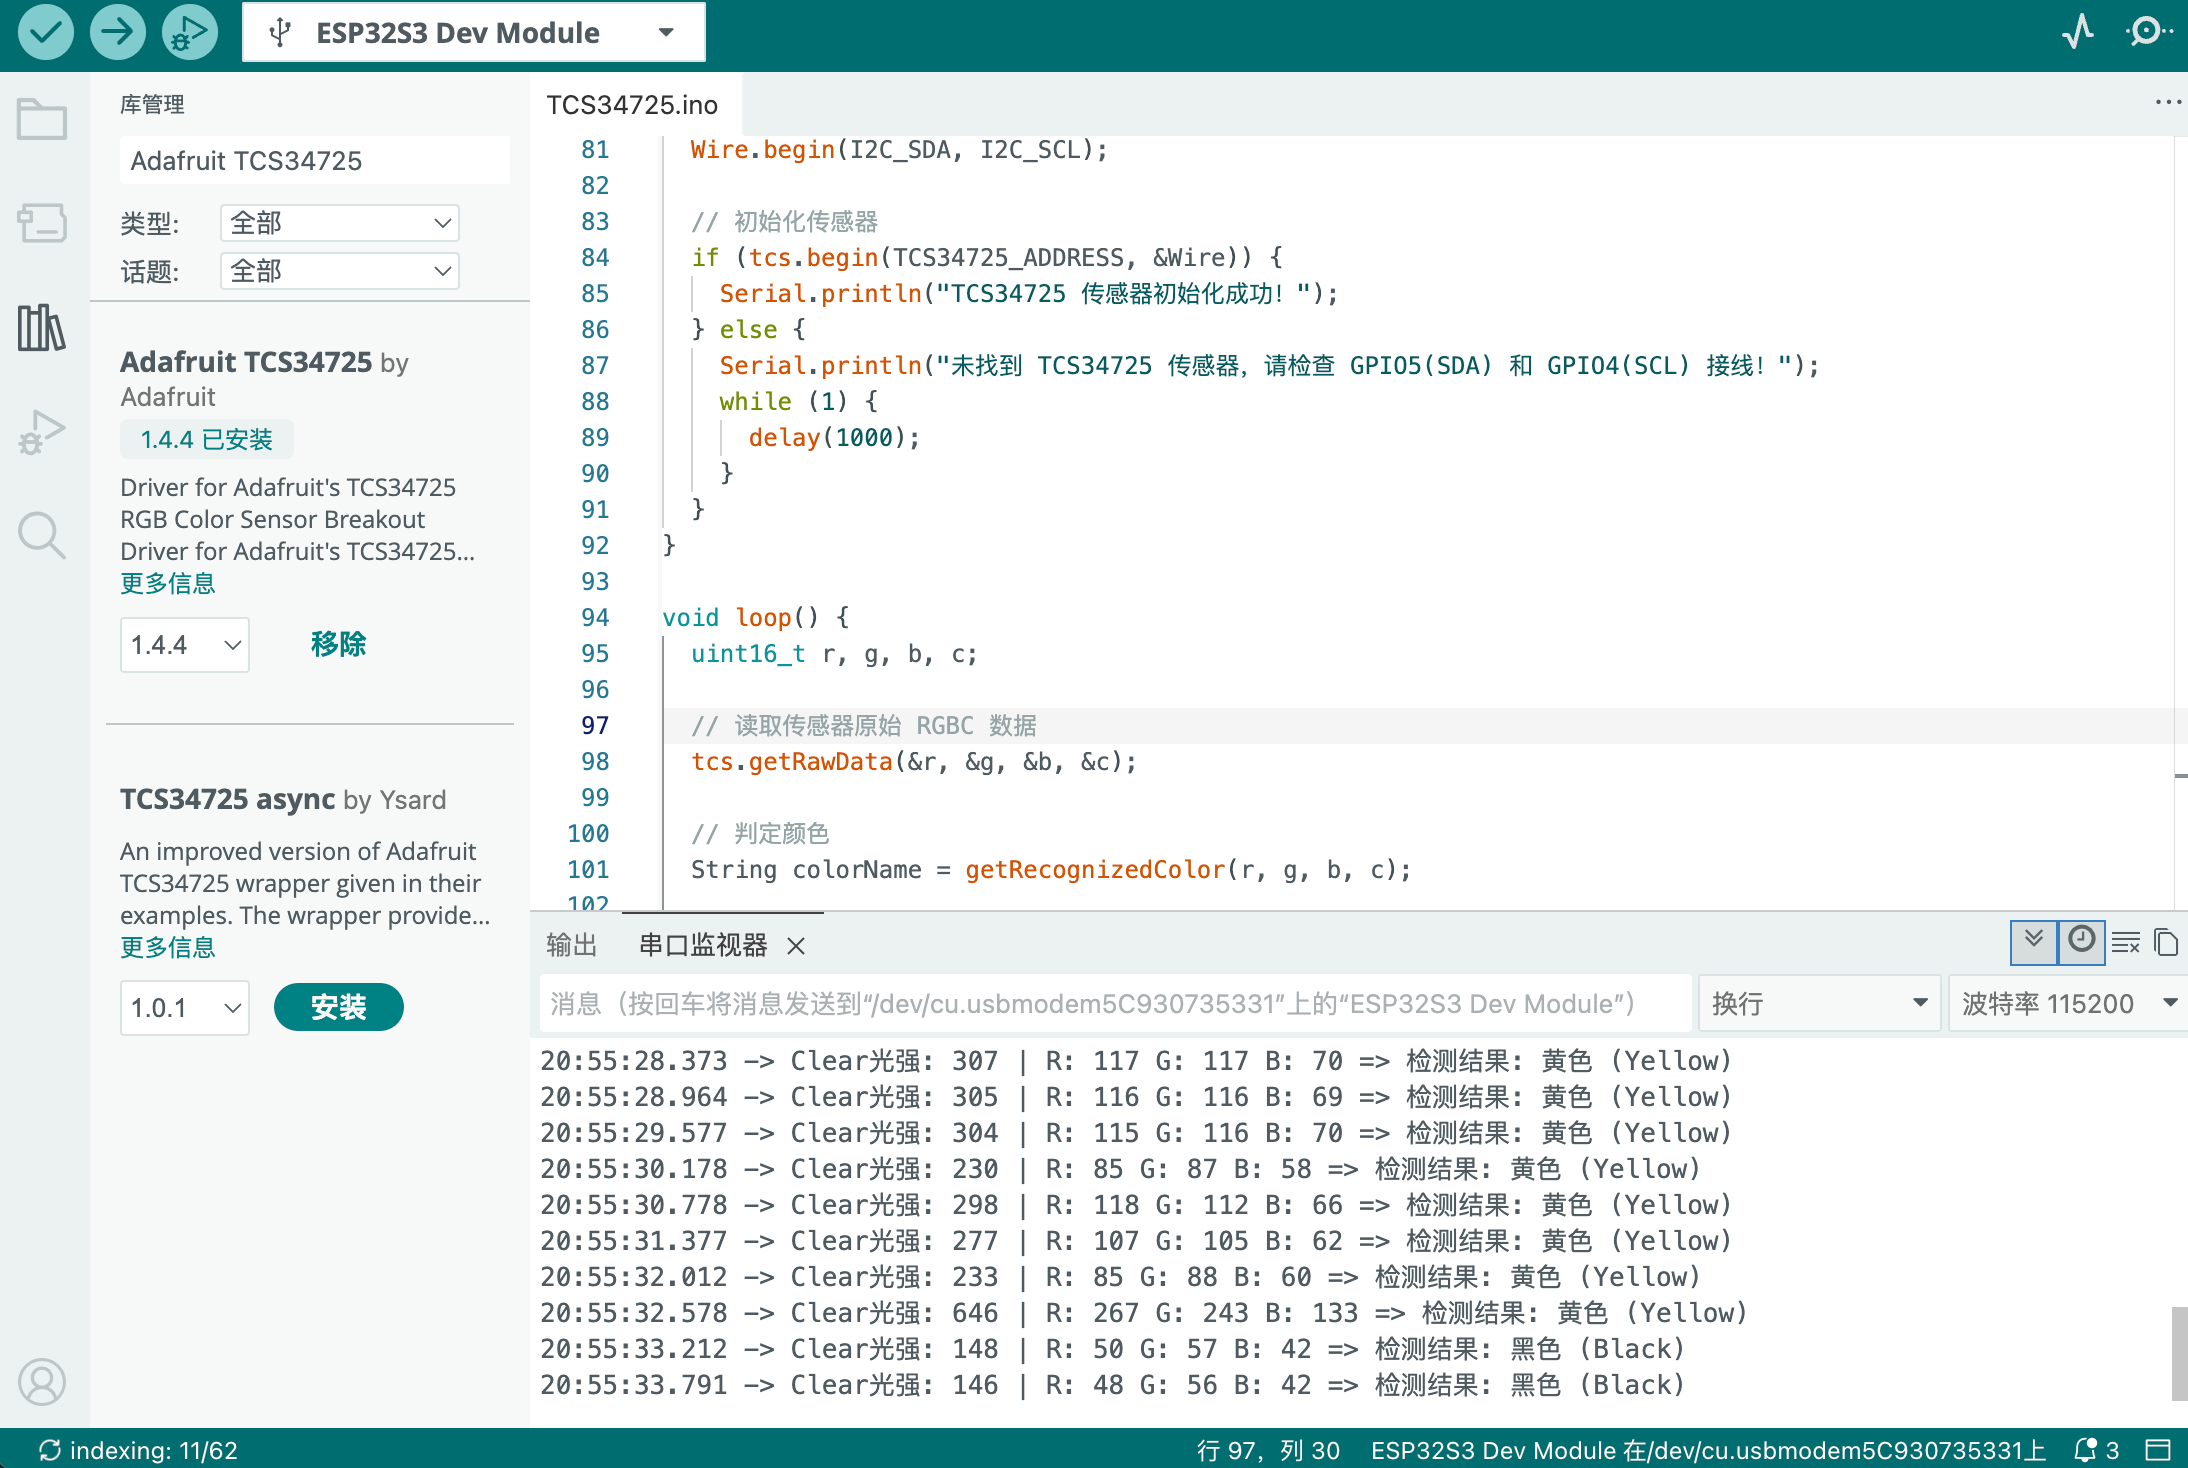Viewport: 2188px width, 1468px height.
Task: Open the account profile icon
Action: pyautogui.click(x=42, y=1382)
